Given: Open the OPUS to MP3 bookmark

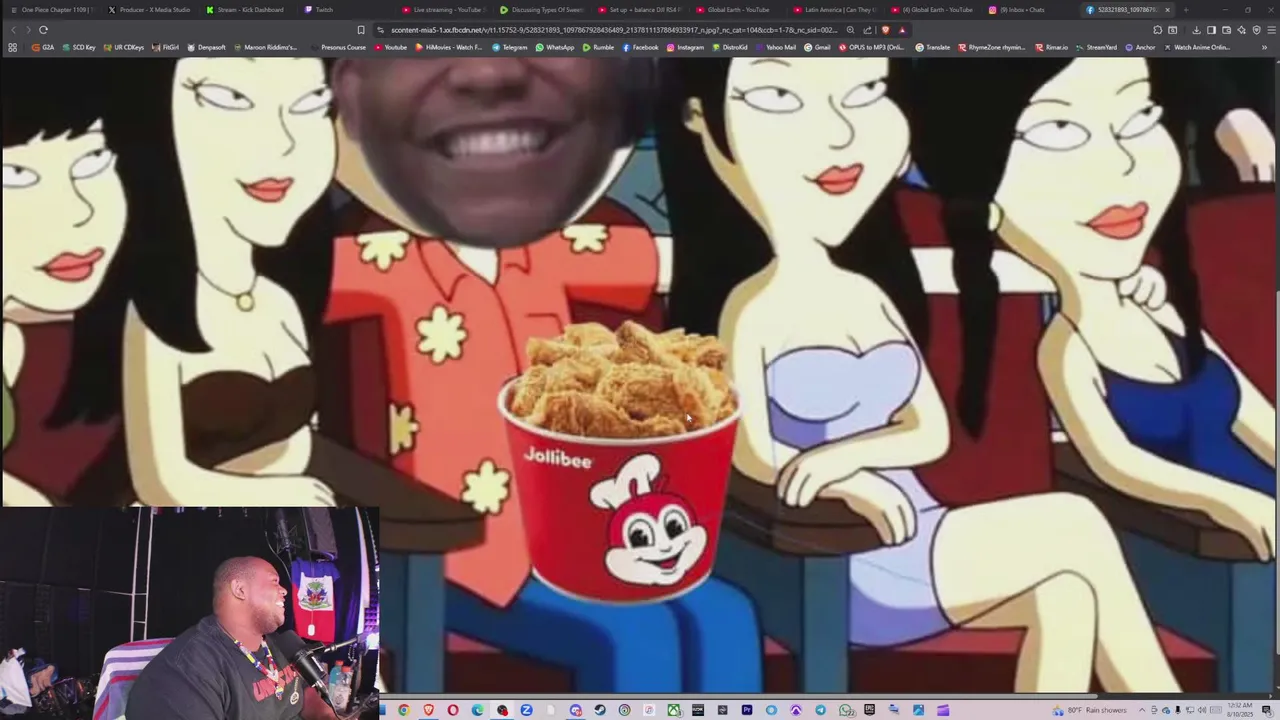Looking at the screenshot, I should (x=871, y=47).
